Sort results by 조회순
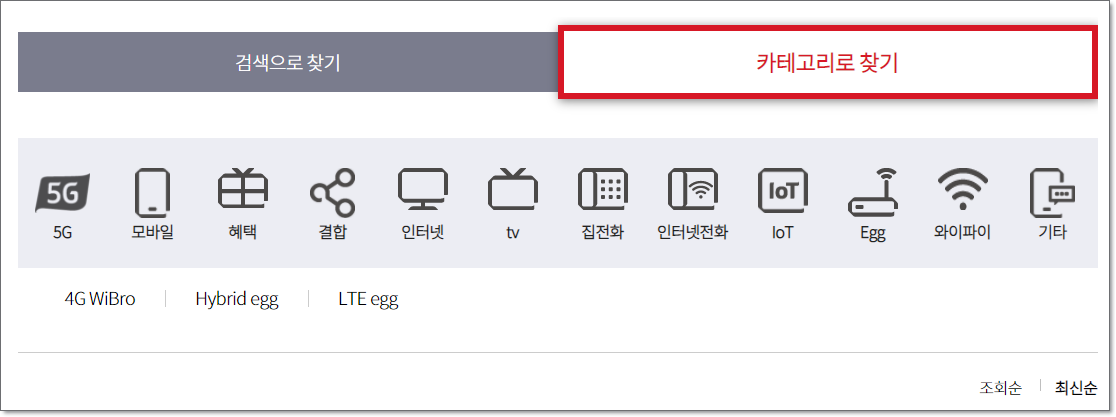 [x=1000, y=388]
